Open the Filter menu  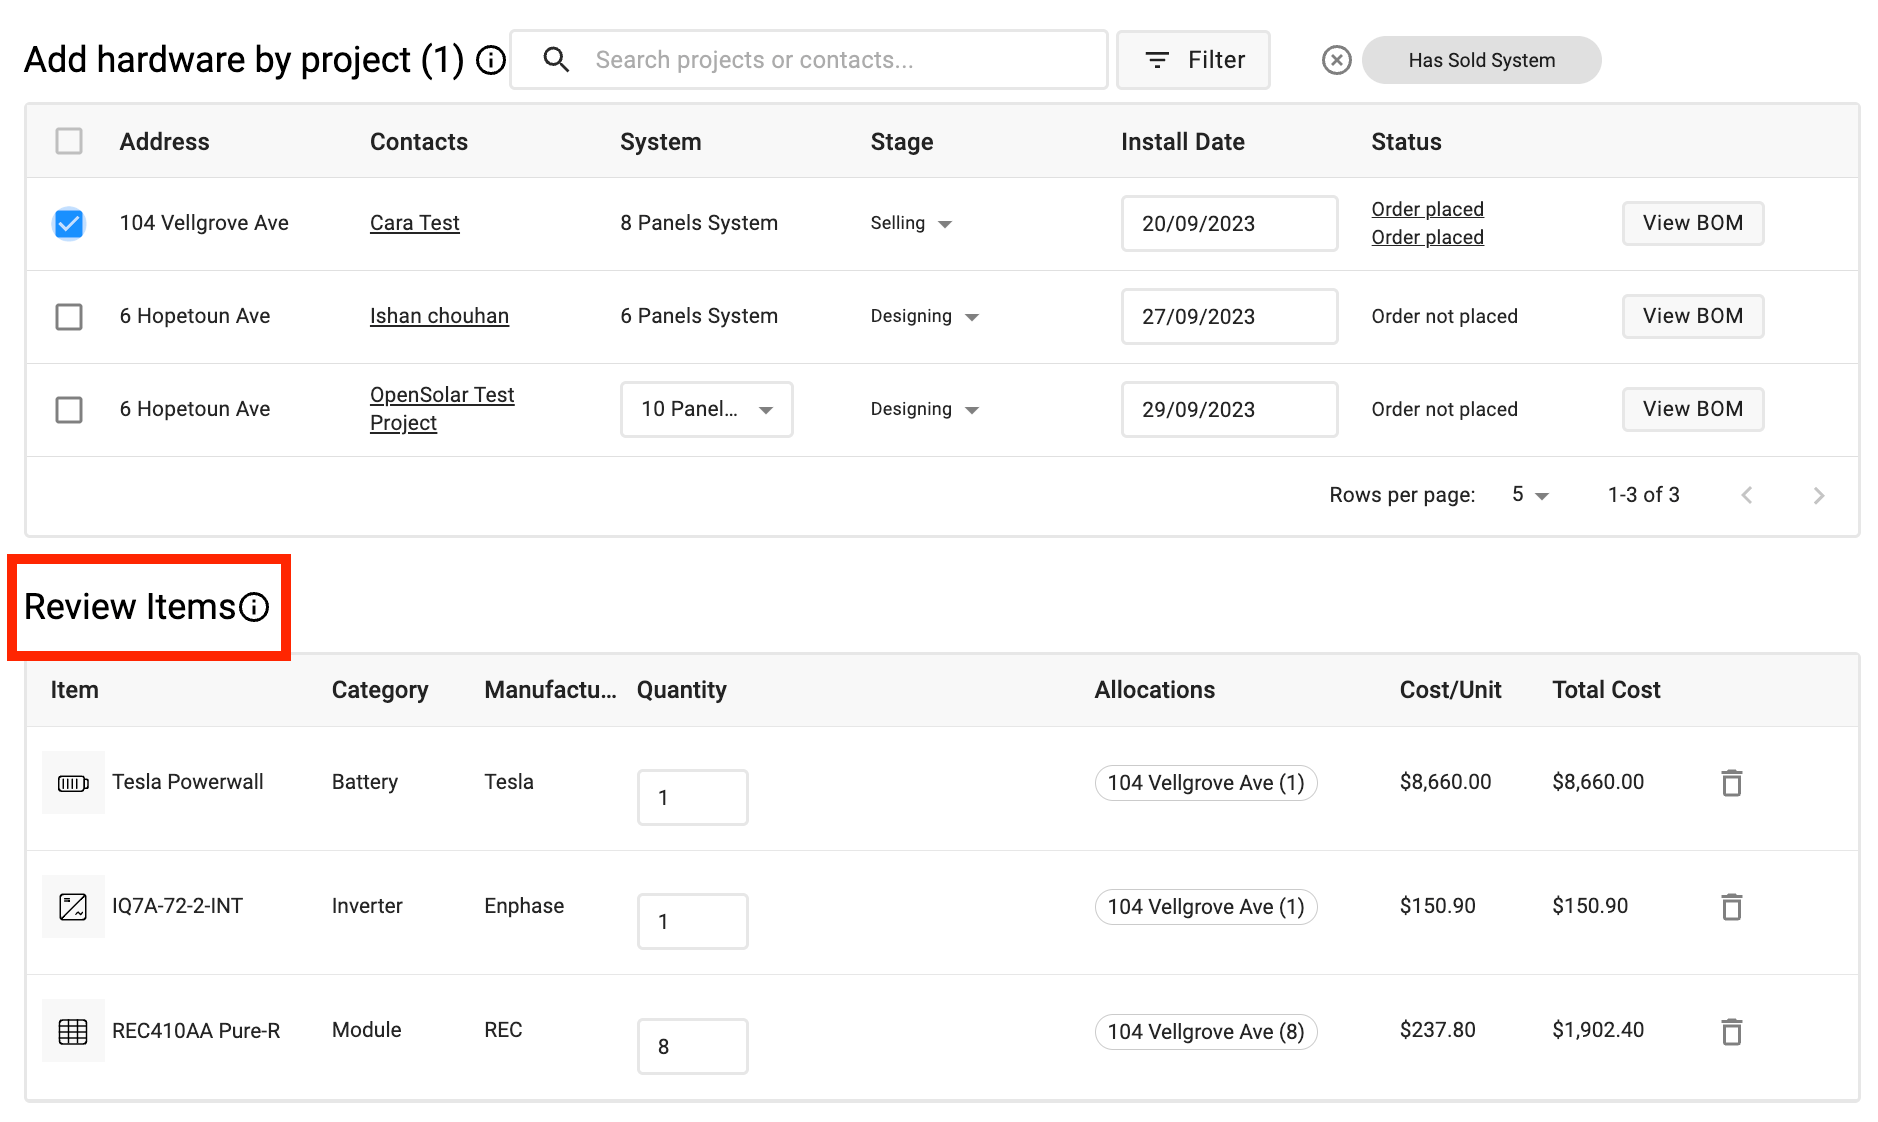1193,60
